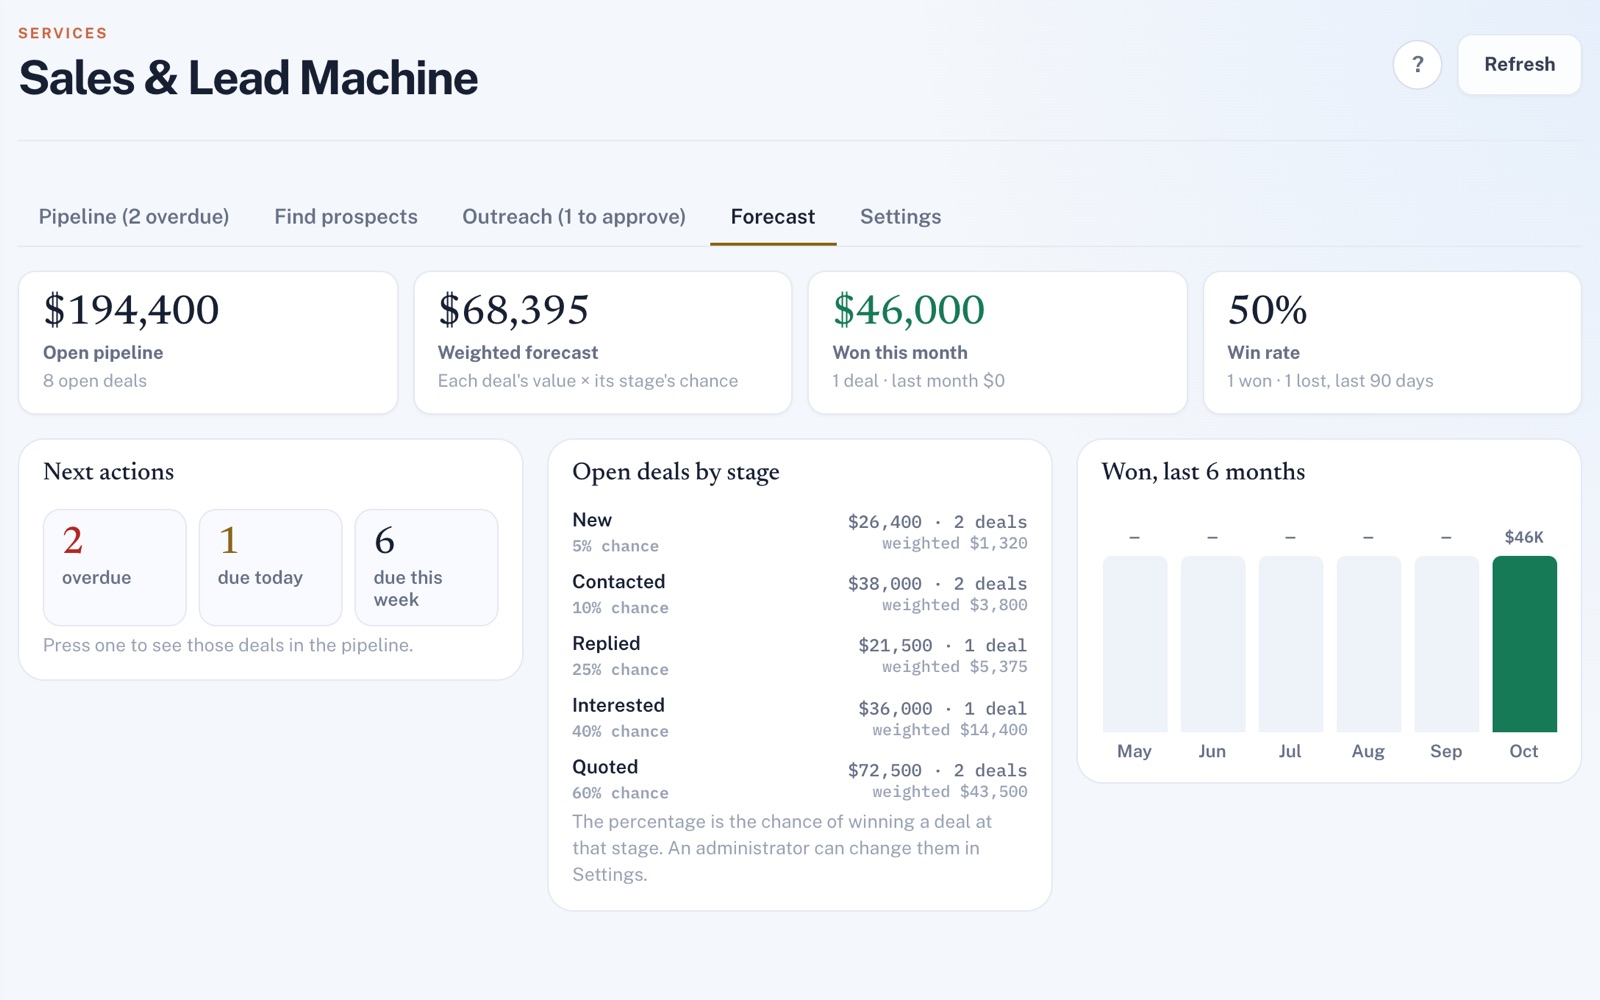This screenshot has height=1000, width=1600.
Task: Click the $194,400 Open pipeline card
Action: (x=208, y=342)
